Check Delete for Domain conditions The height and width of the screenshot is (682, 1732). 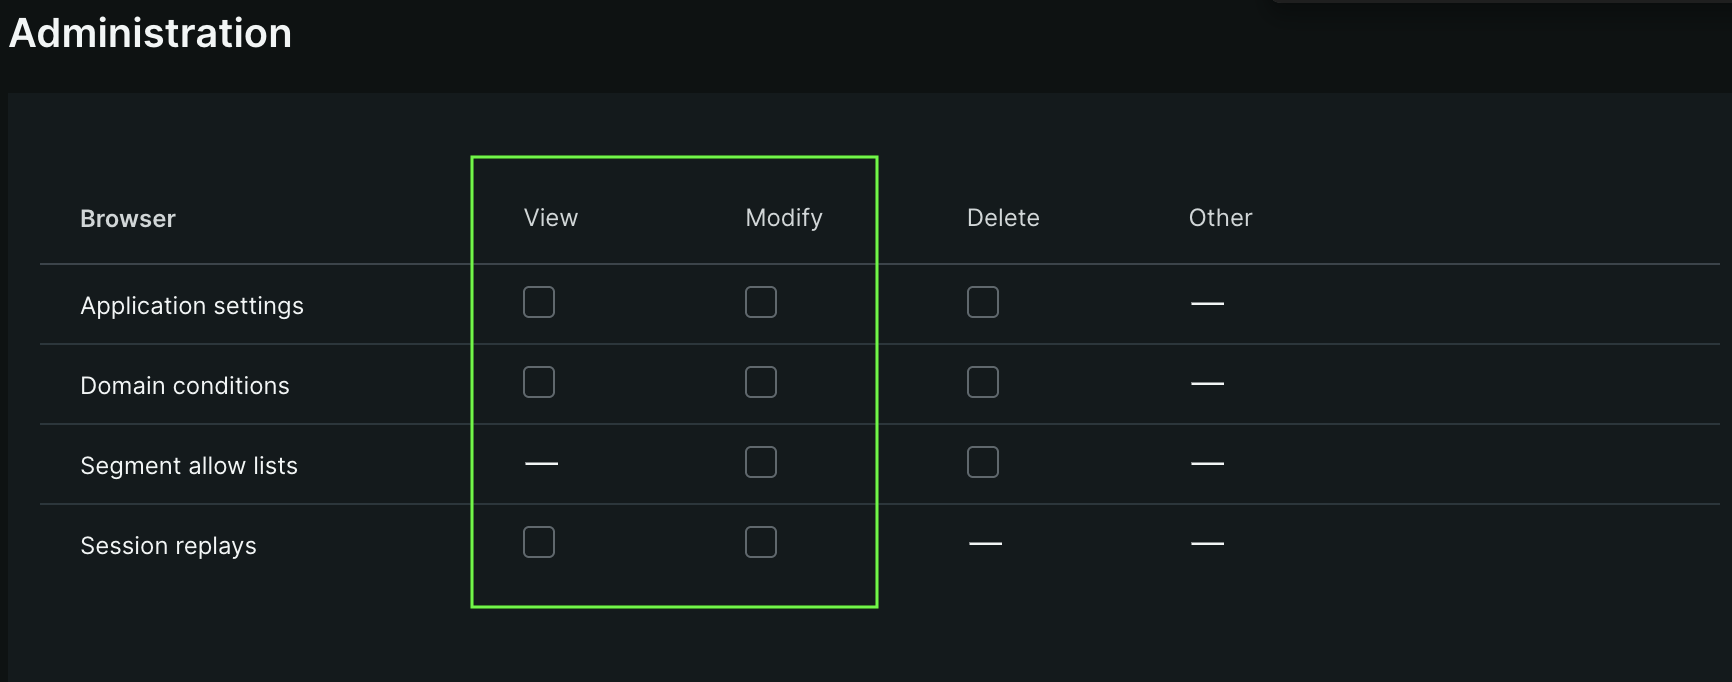pos(983,382)
